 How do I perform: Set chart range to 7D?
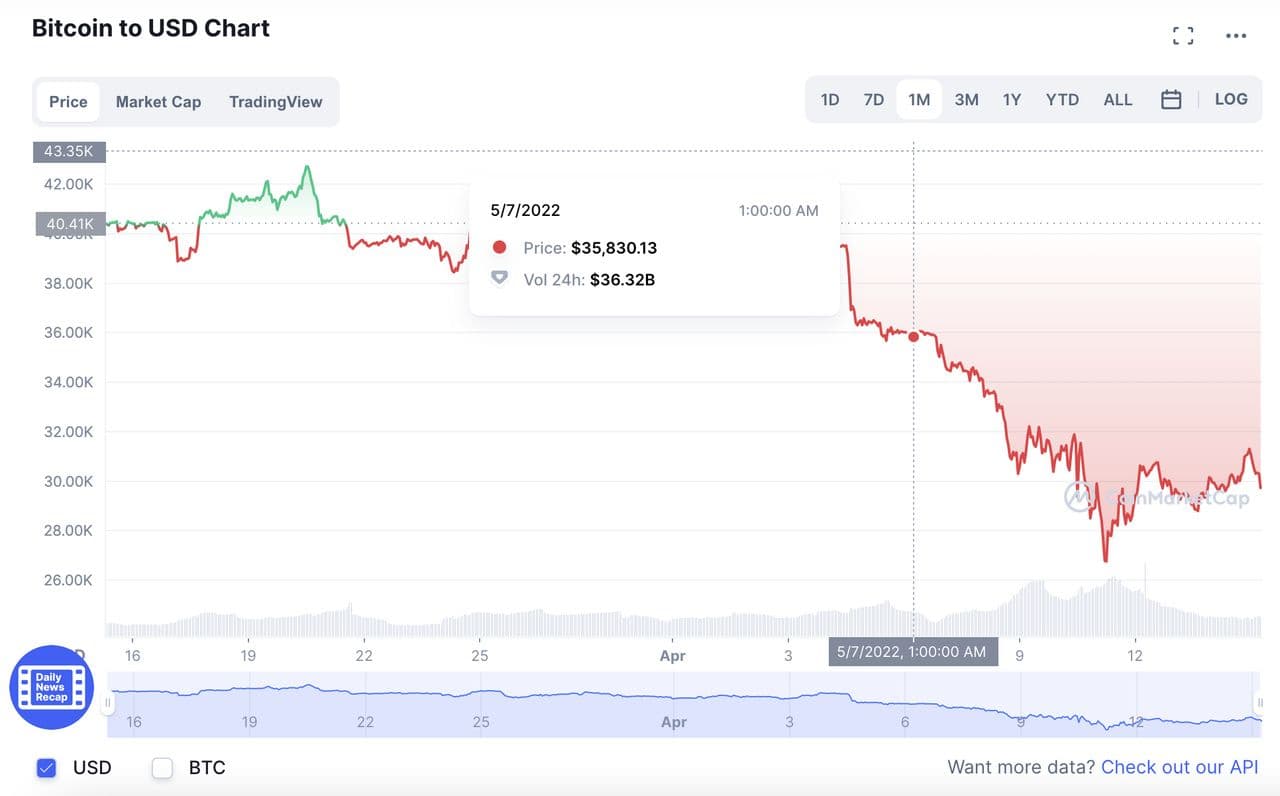coord(873,100)
